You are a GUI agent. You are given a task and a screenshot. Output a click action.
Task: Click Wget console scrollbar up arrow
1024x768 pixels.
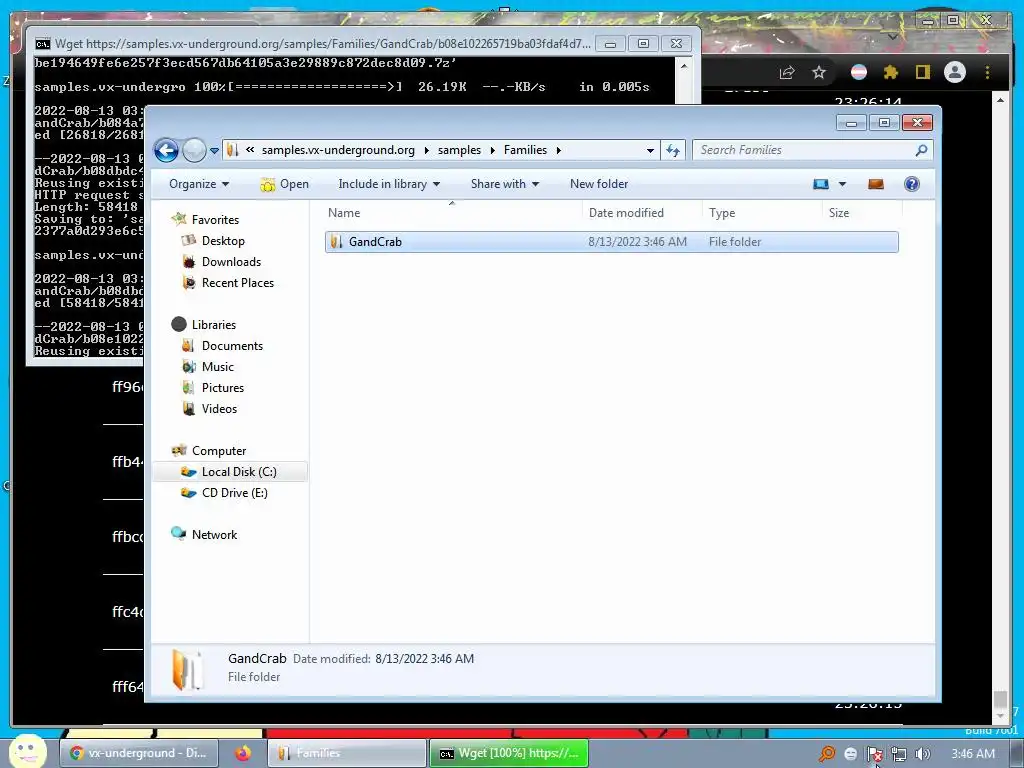click(x=684, y=65)
